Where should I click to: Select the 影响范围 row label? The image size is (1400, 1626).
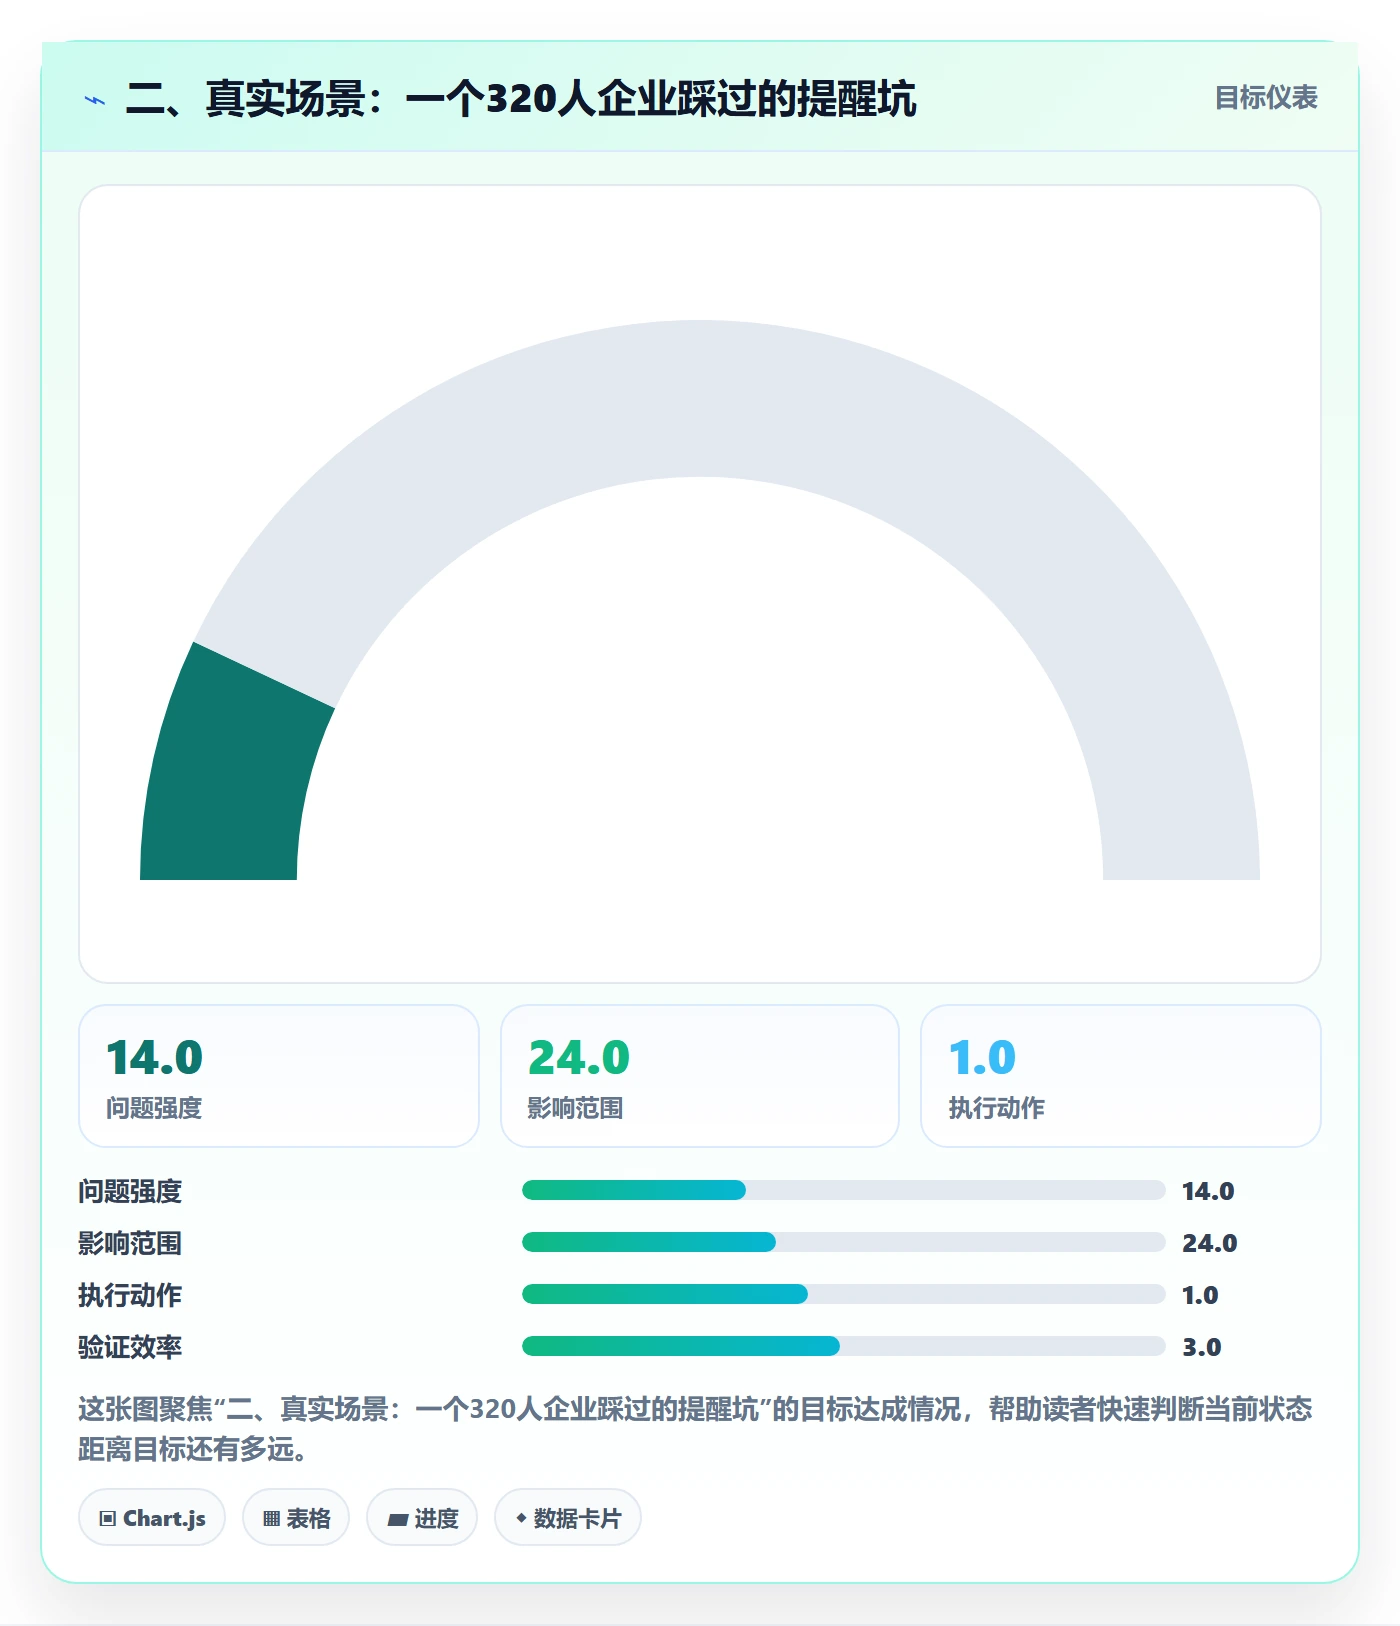[130, 1243]
